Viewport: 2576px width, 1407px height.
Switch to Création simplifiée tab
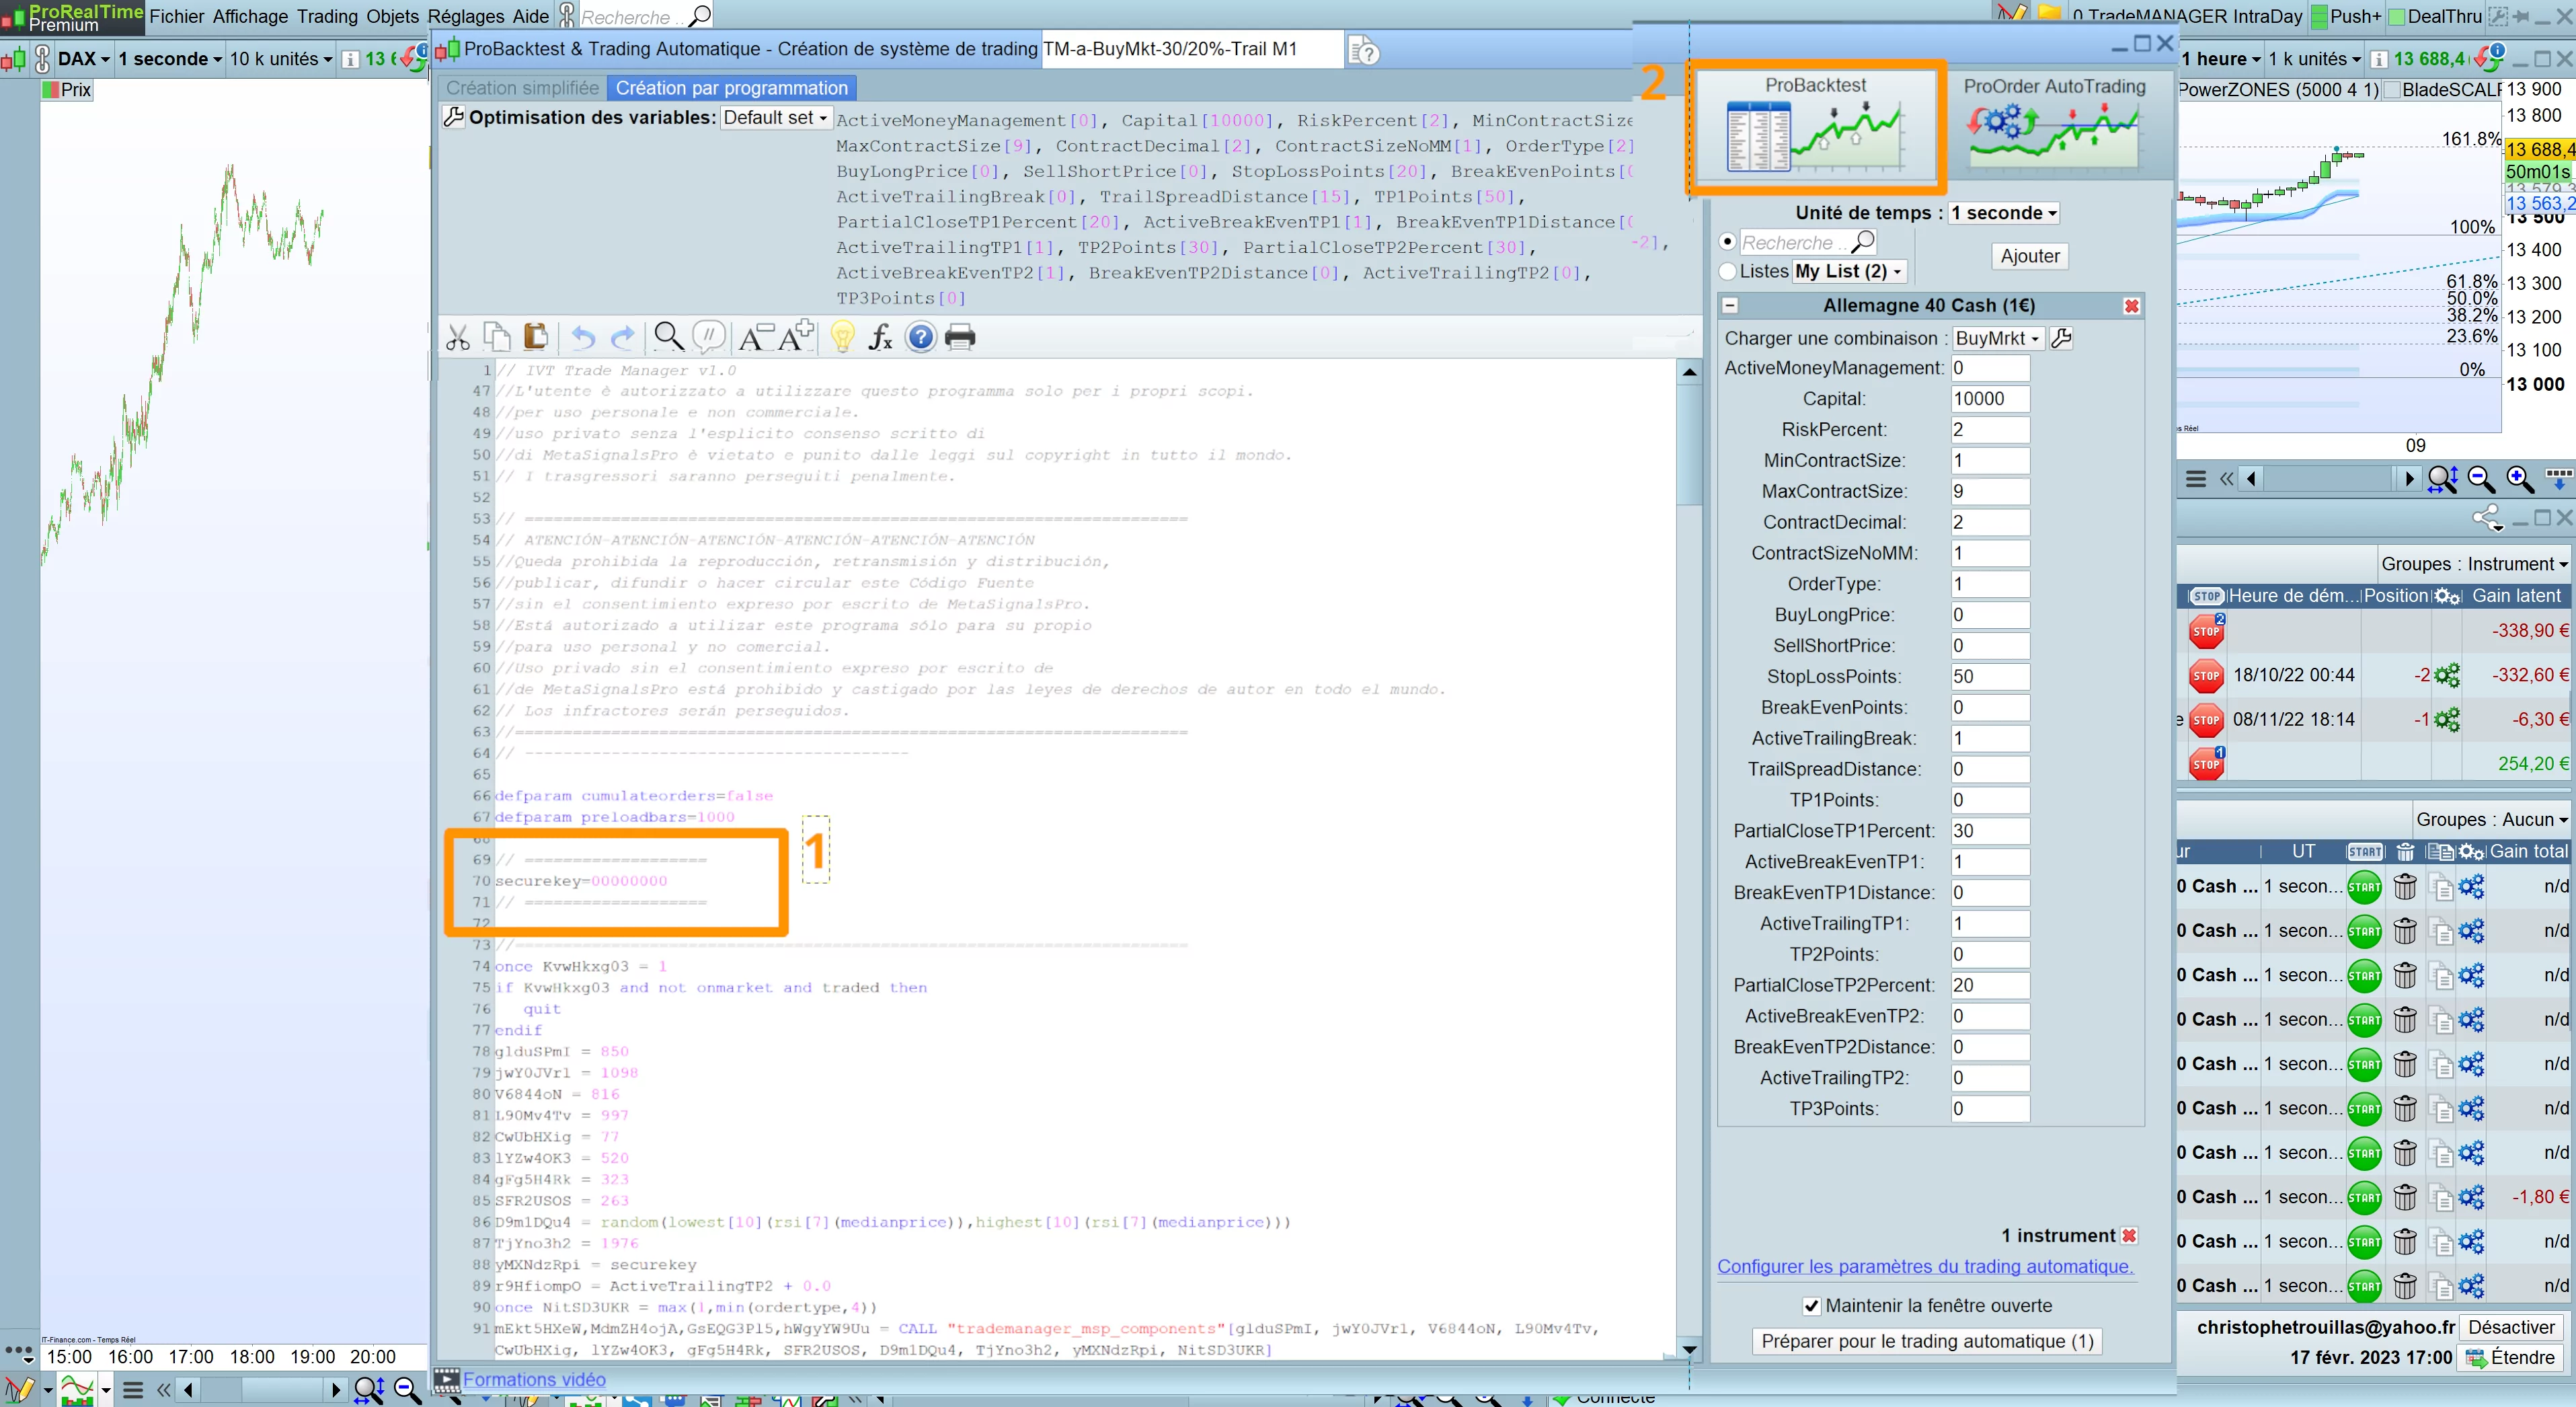pyautogui.click(x=522, y=88)
